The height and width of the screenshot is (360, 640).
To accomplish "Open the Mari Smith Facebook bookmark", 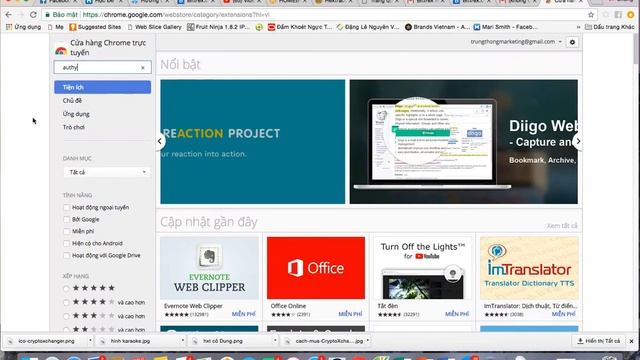I will point(505,27).
